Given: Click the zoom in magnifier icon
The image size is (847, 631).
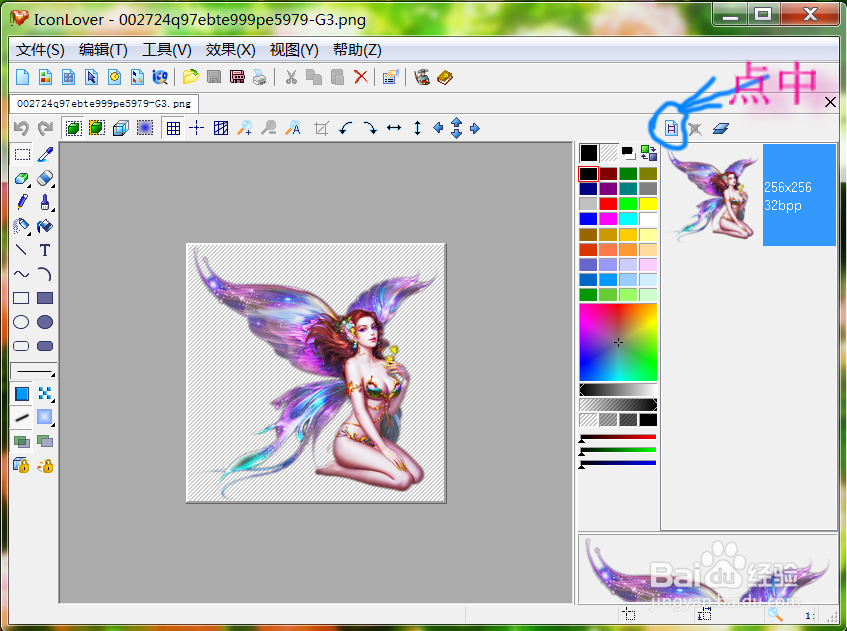Looking at the screenshot, I should click(x=245, y=129).
